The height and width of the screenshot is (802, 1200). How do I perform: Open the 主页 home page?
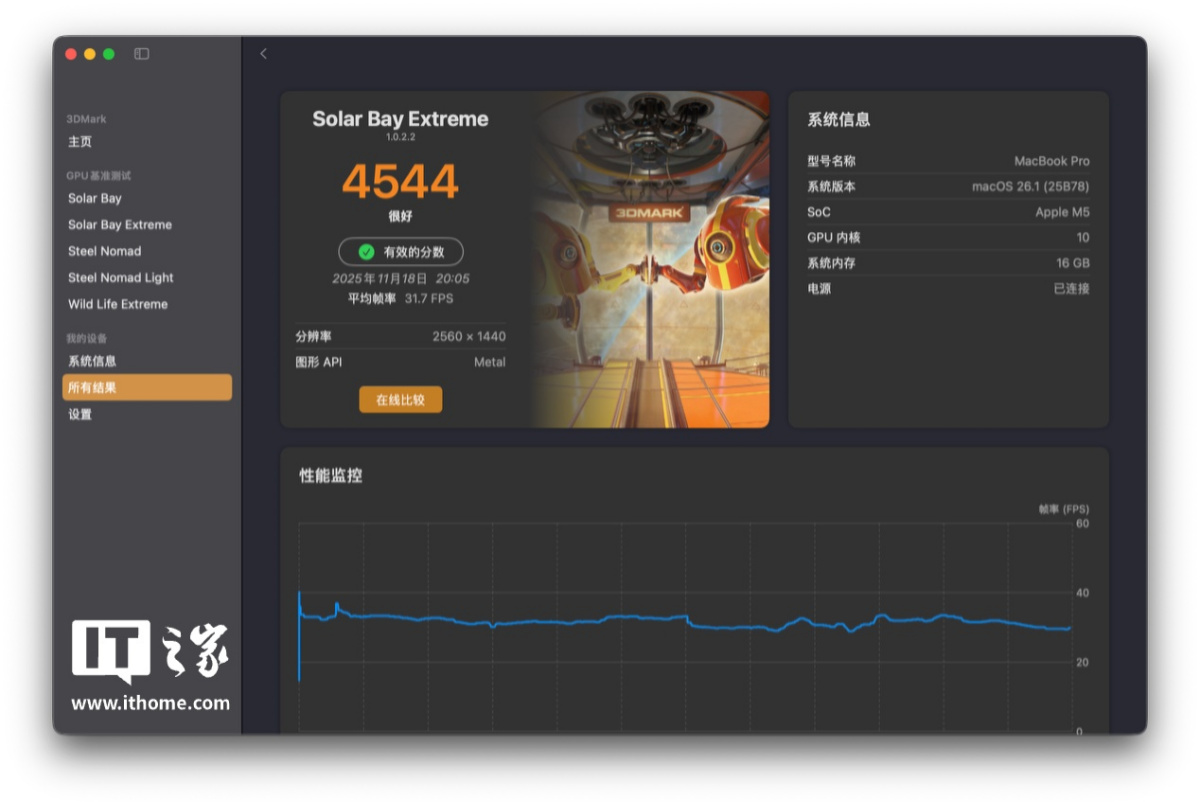(80, 142)
